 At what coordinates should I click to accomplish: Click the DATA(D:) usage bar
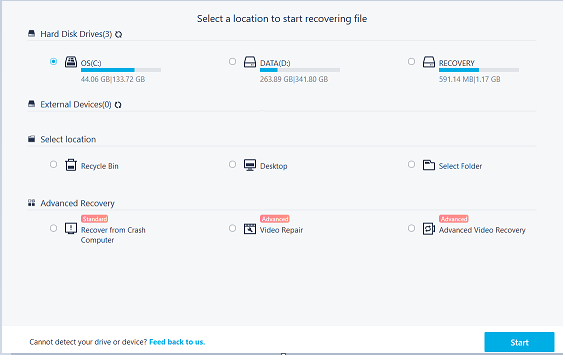300,70
